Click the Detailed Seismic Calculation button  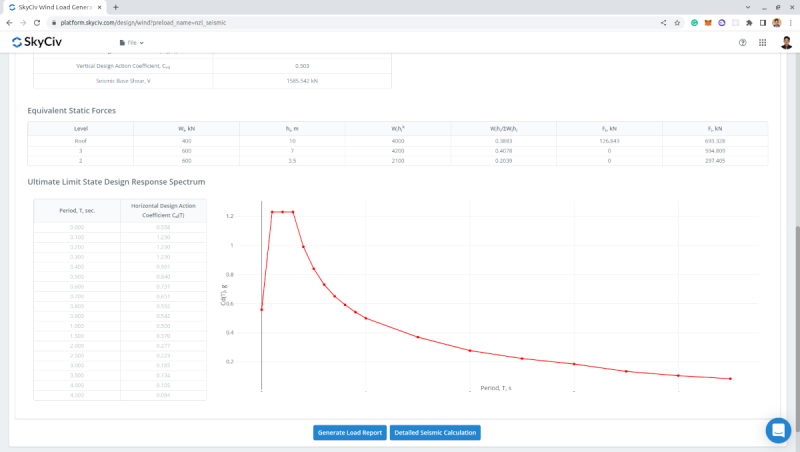pos(435,433)
